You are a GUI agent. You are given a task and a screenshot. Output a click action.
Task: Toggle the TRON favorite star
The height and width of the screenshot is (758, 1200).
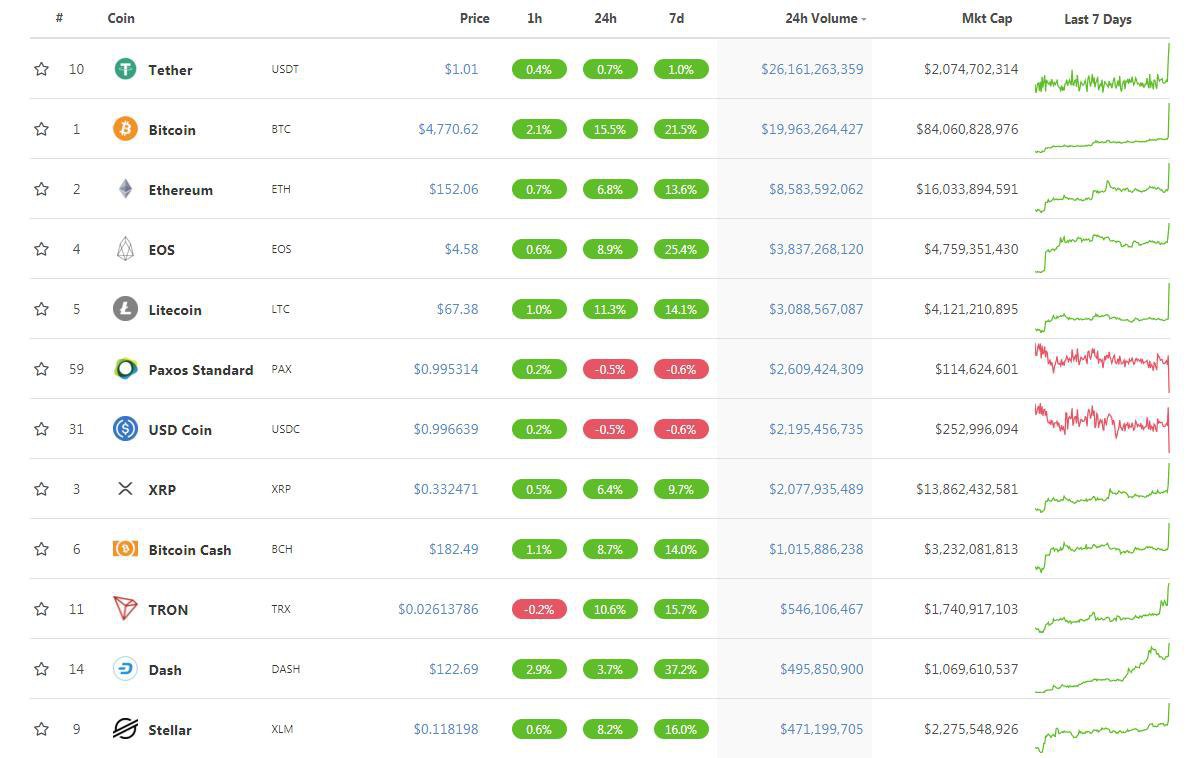pyautogui.click(x=41, y=609)
